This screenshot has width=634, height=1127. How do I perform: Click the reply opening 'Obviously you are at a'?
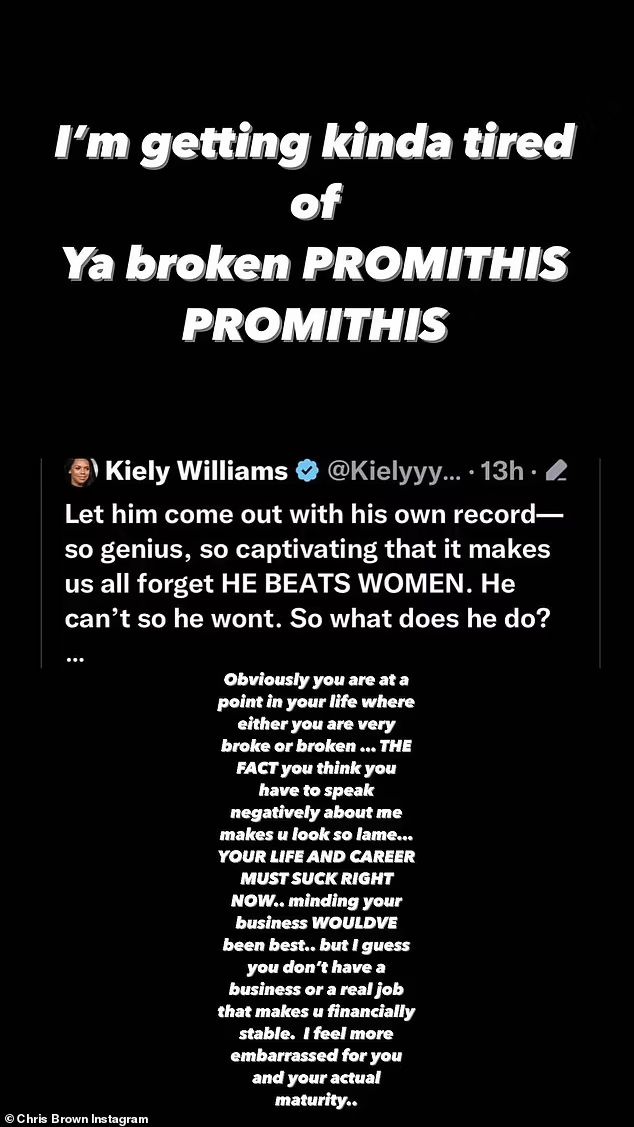(316, 679)
